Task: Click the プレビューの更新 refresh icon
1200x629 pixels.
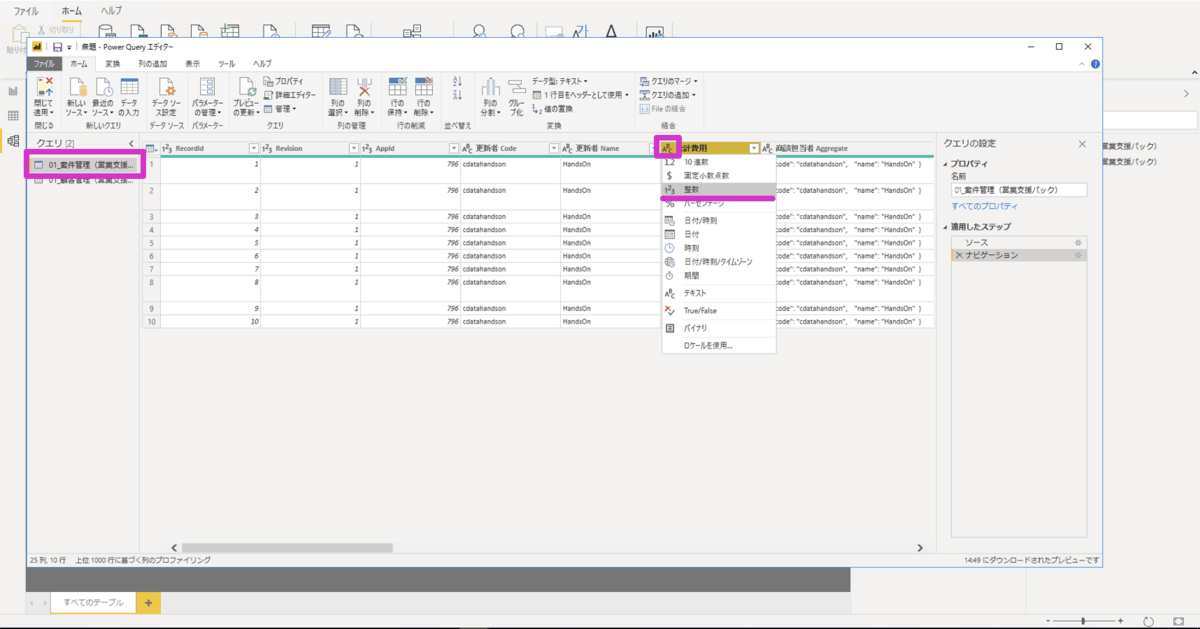Action: (245, 88)
